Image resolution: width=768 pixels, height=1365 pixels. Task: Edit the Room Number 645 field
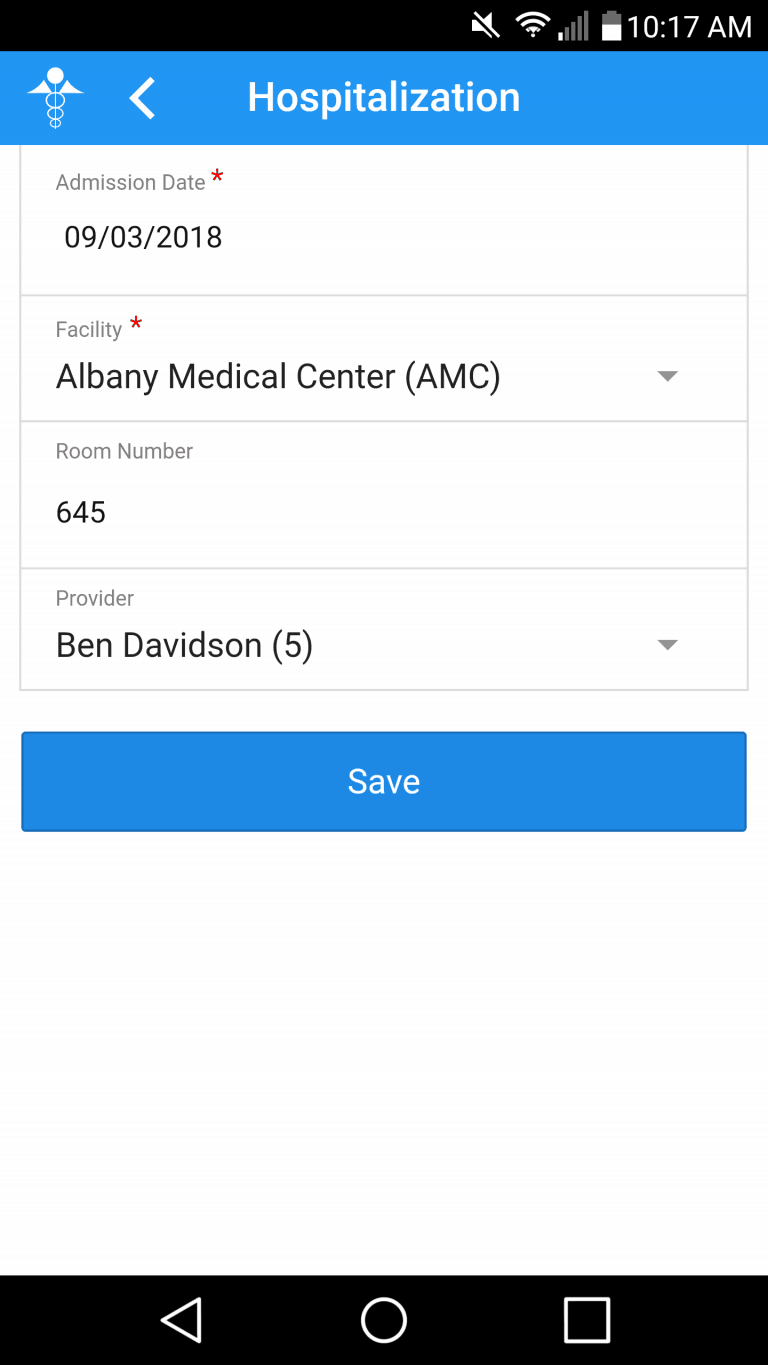point(81,513)
